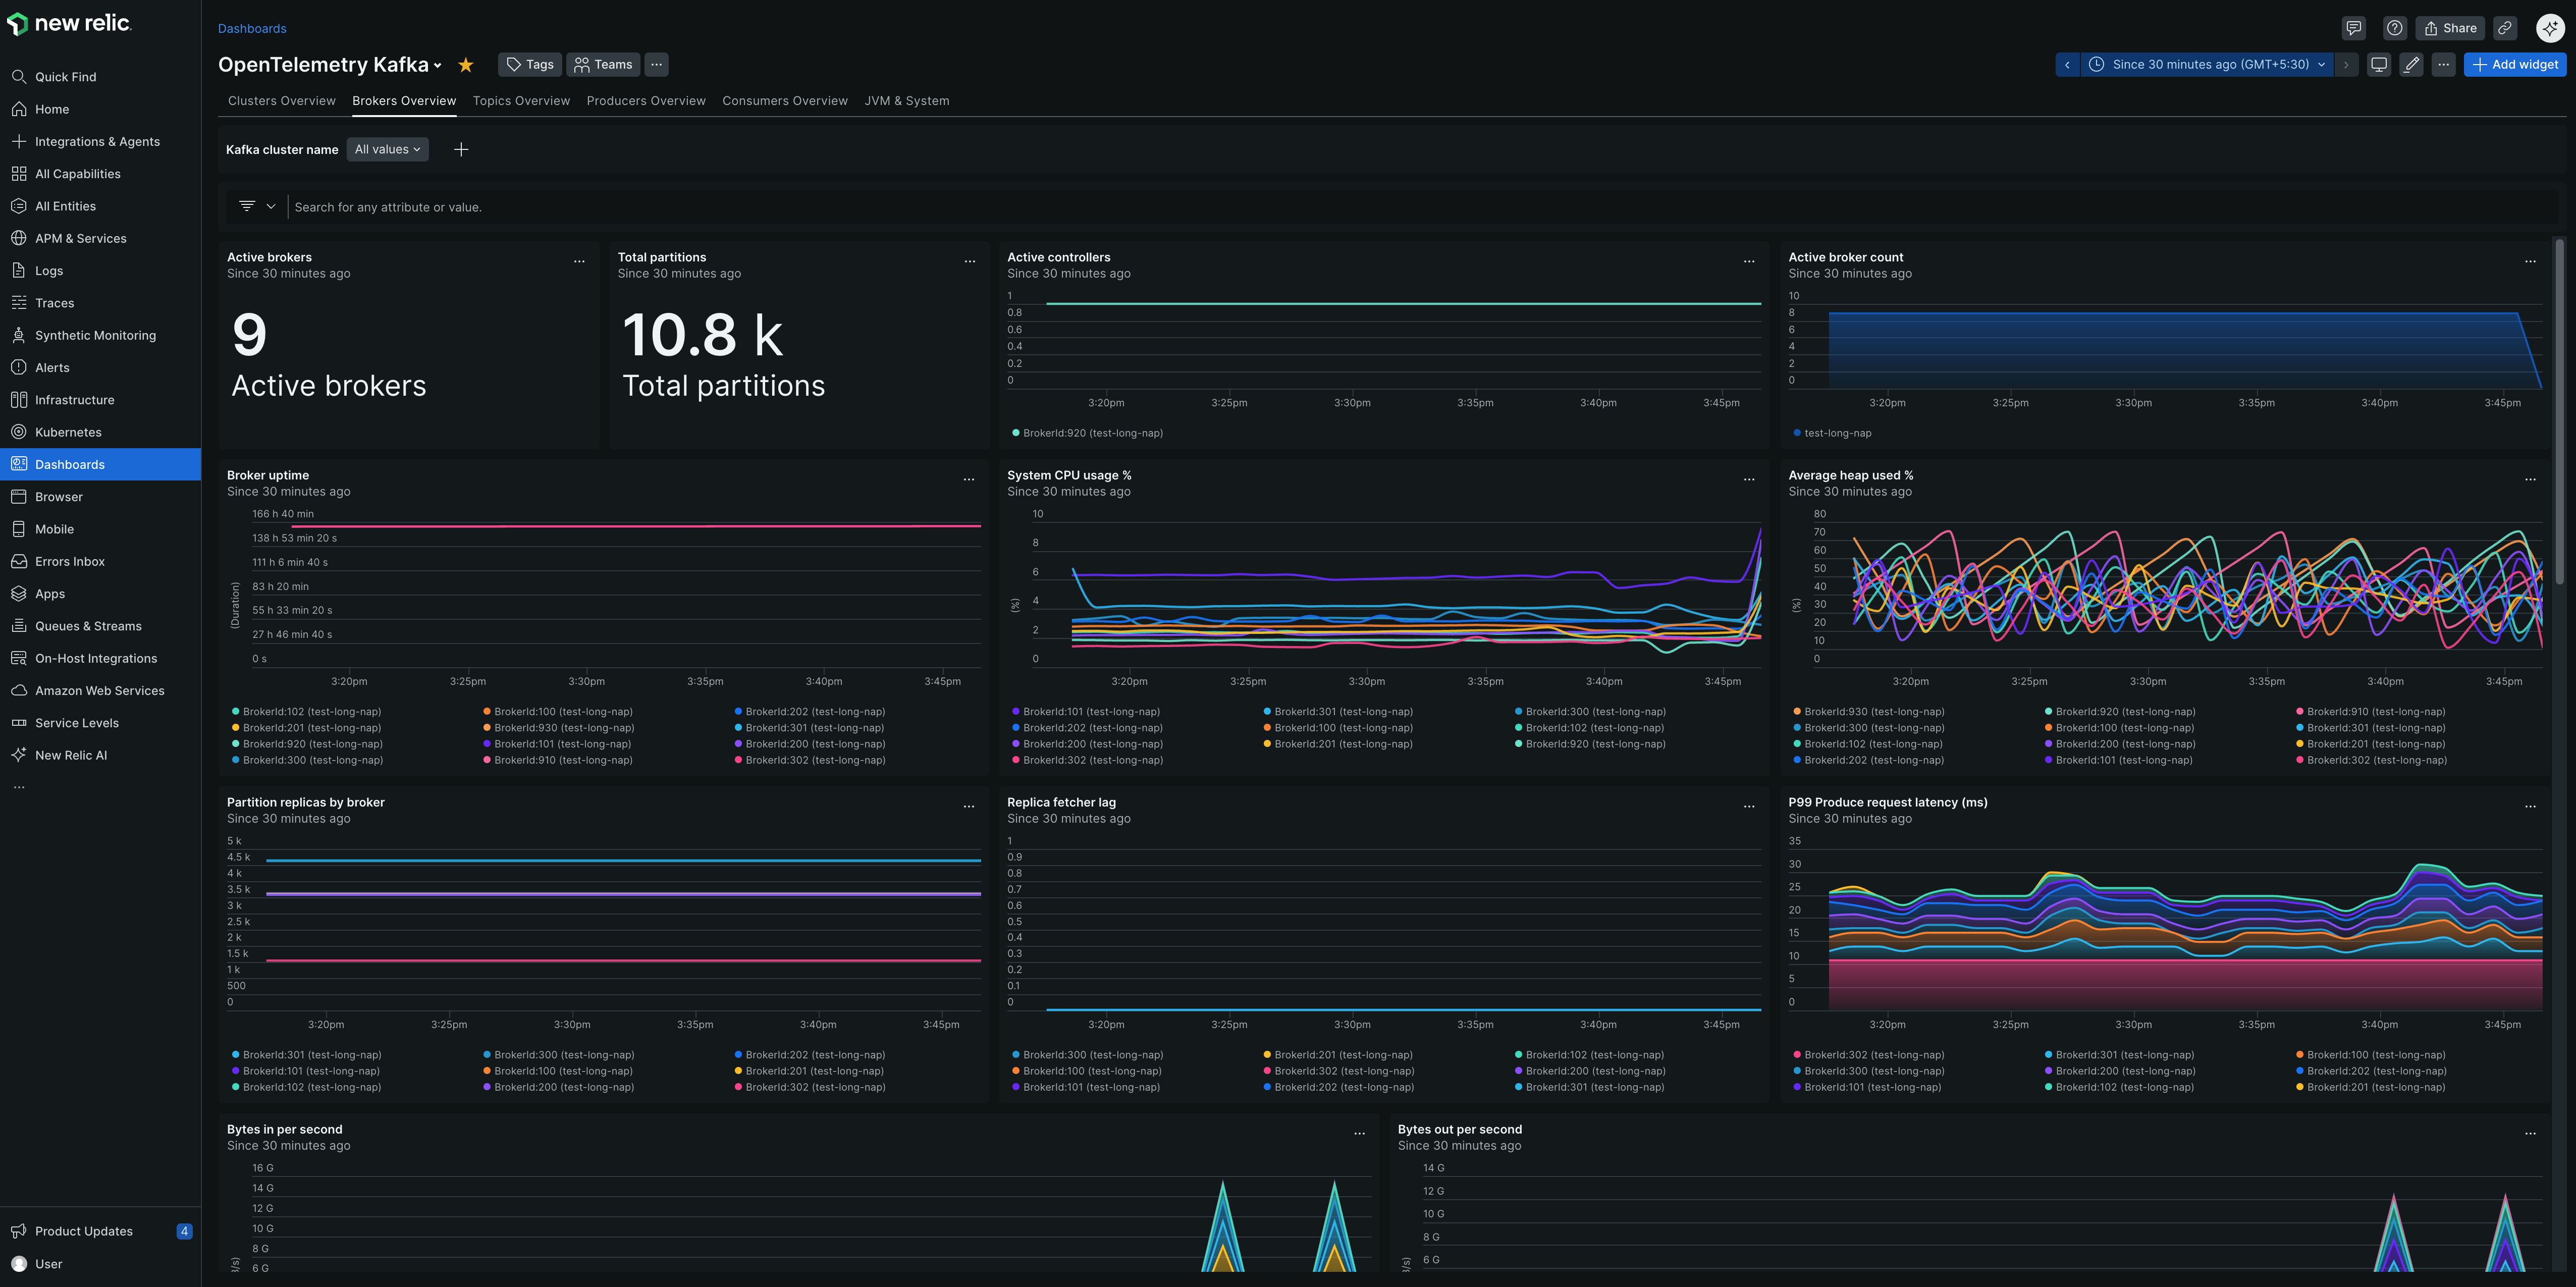Open the Since 30 minutes ago time picker
The image size is (2576, 1287).
[x=2210, y=65]
